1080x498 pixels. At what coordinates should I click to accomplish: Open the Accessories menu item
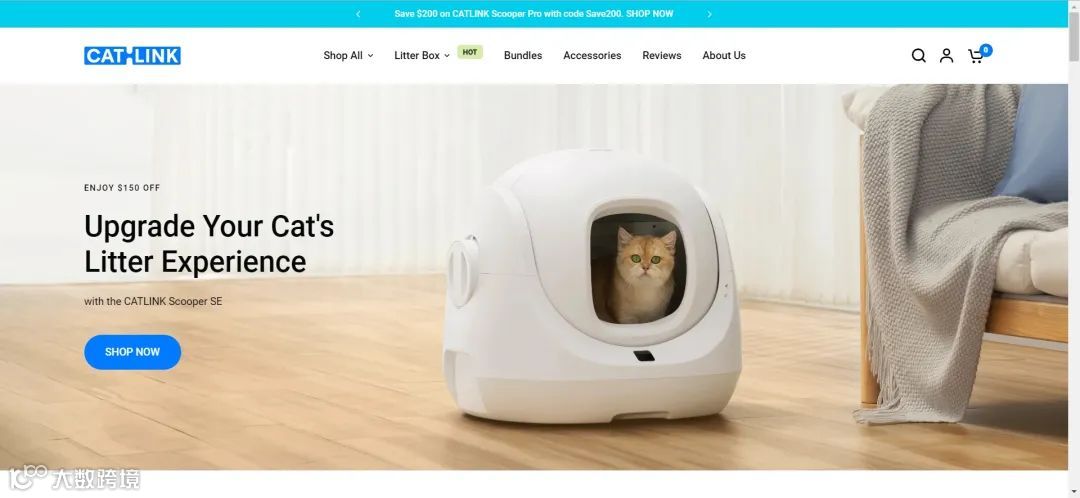pos(592,56)
